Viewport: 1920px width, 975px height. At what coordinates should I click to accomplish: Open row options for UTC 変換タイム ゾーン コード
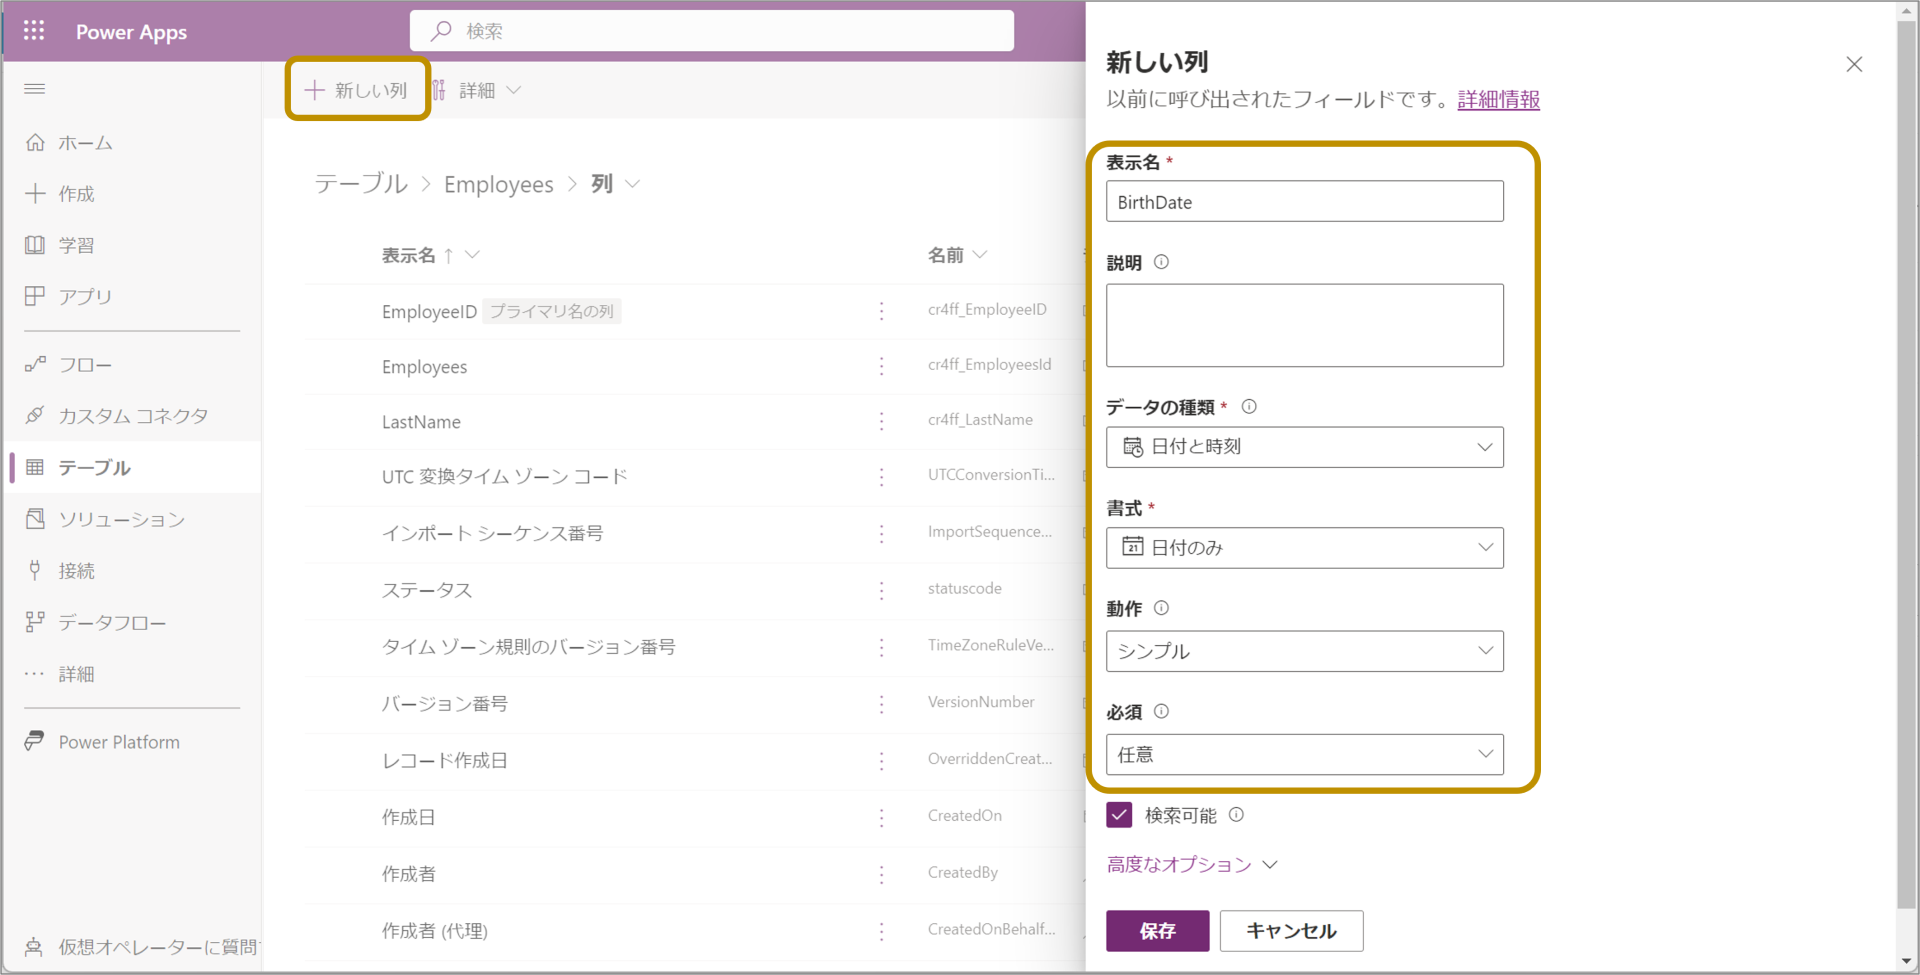click(881, 477)
